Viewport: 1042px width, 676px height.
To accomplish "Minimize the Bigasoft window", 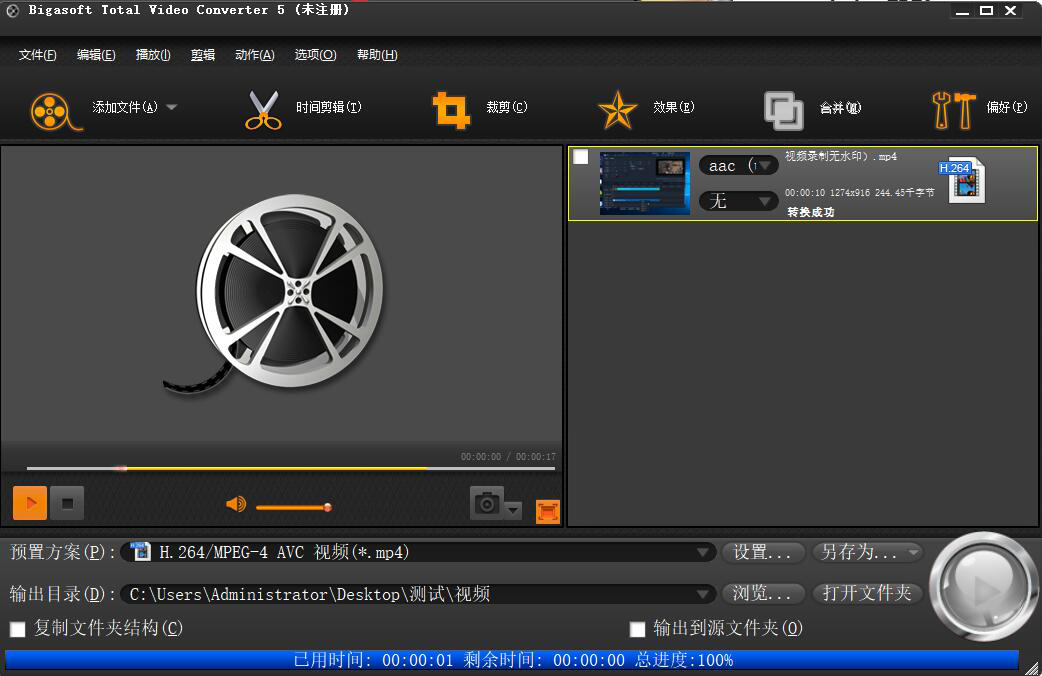I will click(962, 11).
